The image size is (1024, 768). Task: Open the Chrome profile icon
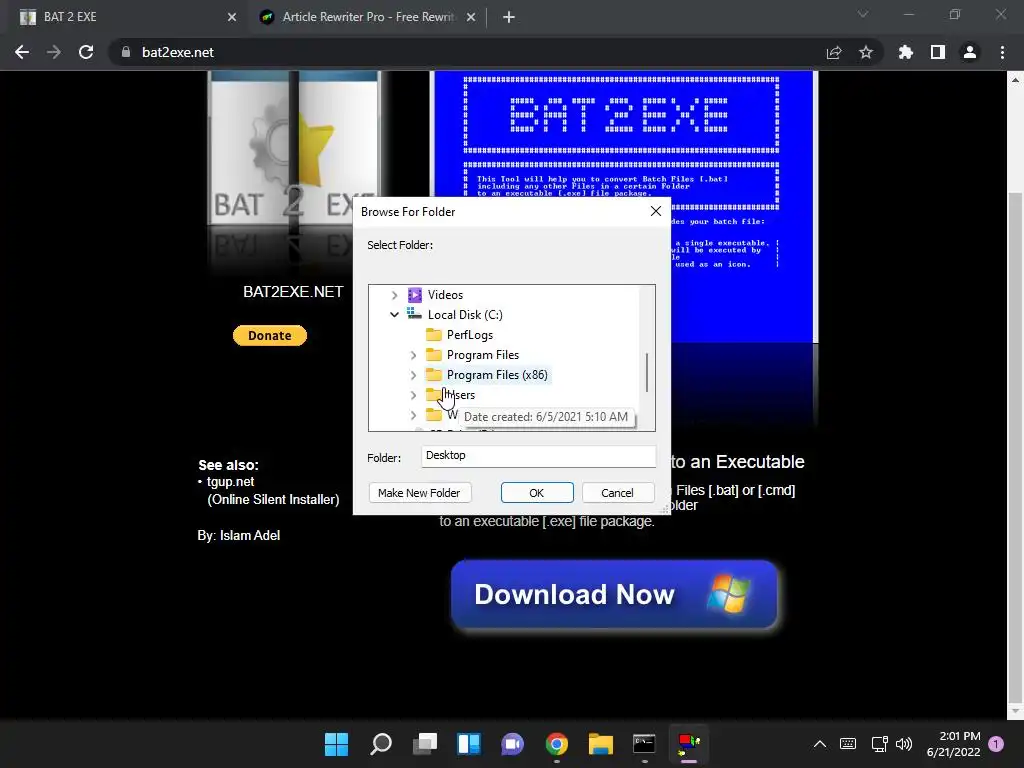tap(970, 52)
